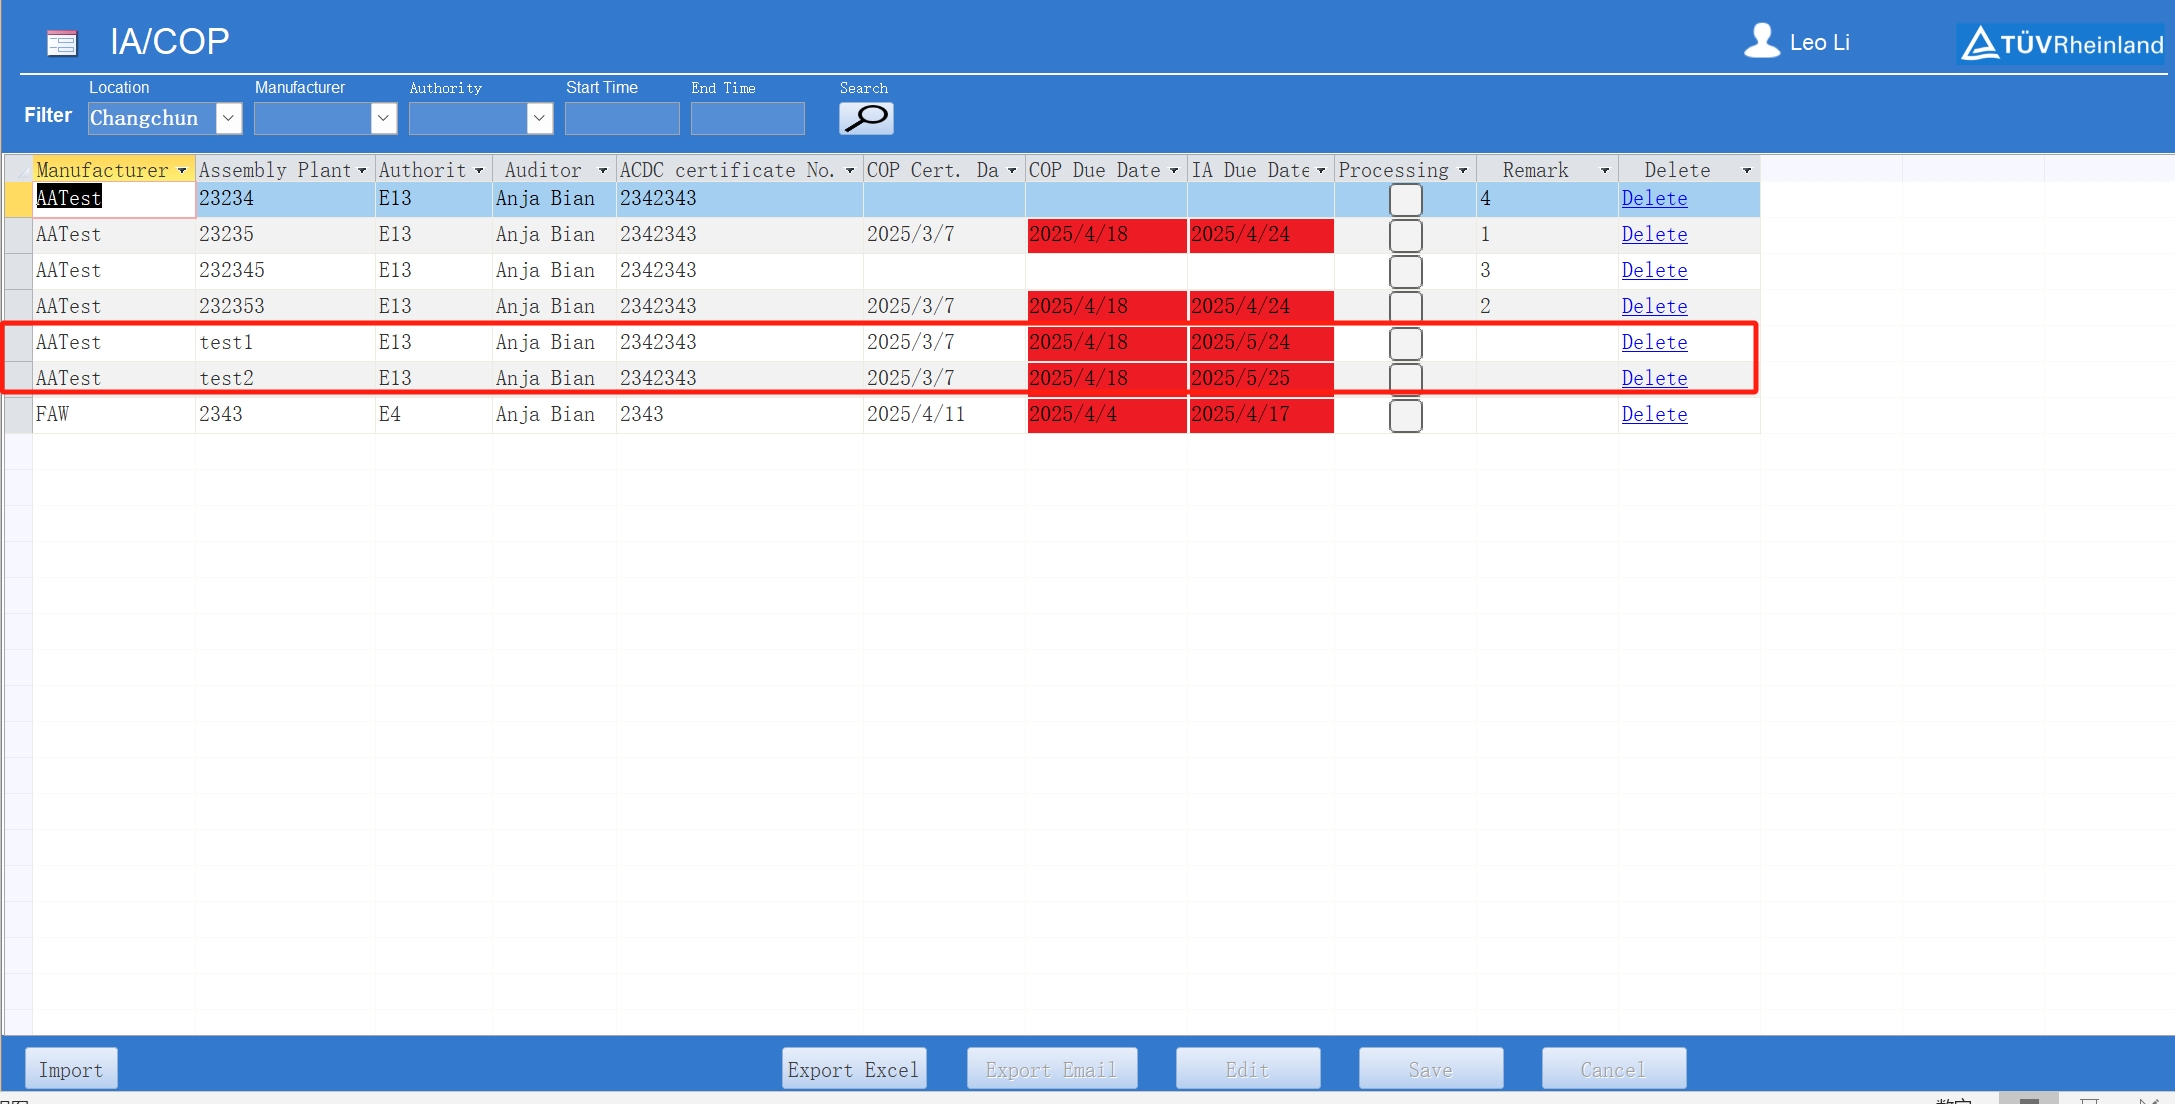2175x1104 pixels.
Task: Click the magnifier Search button
Action: 866,118
